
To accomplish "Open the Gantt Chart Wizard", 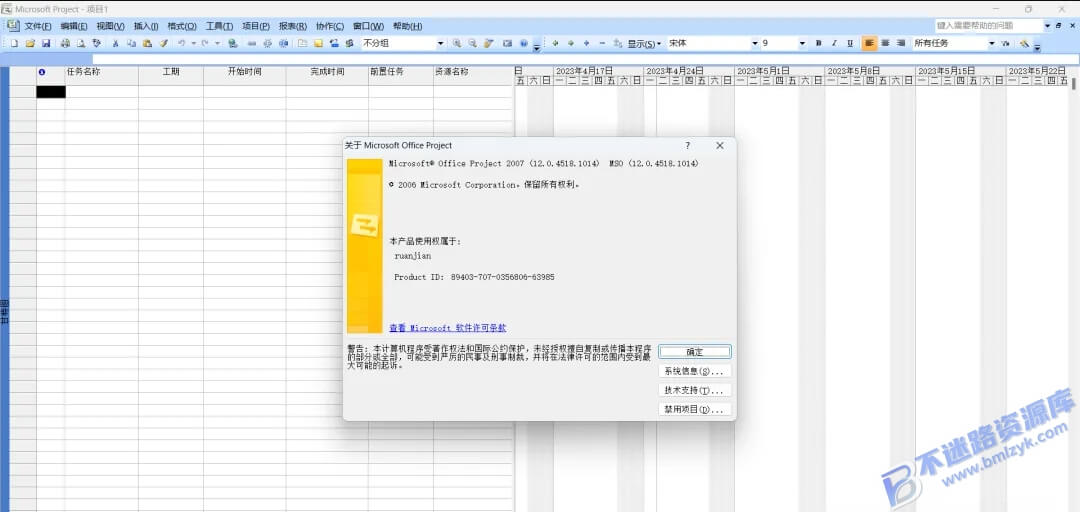I will coord(1024,43).
